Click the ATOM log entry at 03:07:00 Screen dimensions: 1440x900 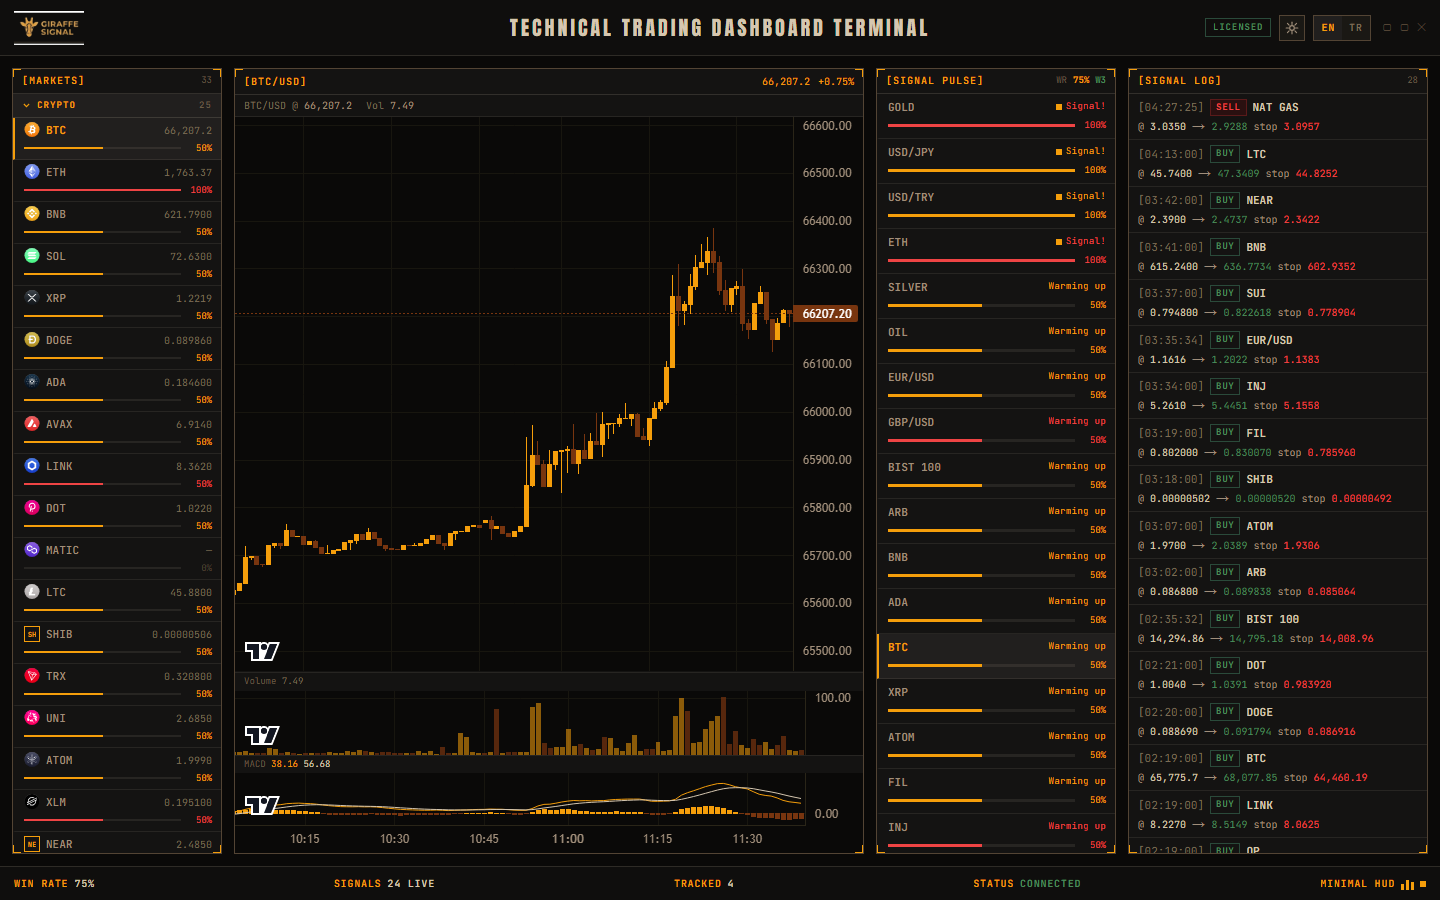coord(1277,535)
